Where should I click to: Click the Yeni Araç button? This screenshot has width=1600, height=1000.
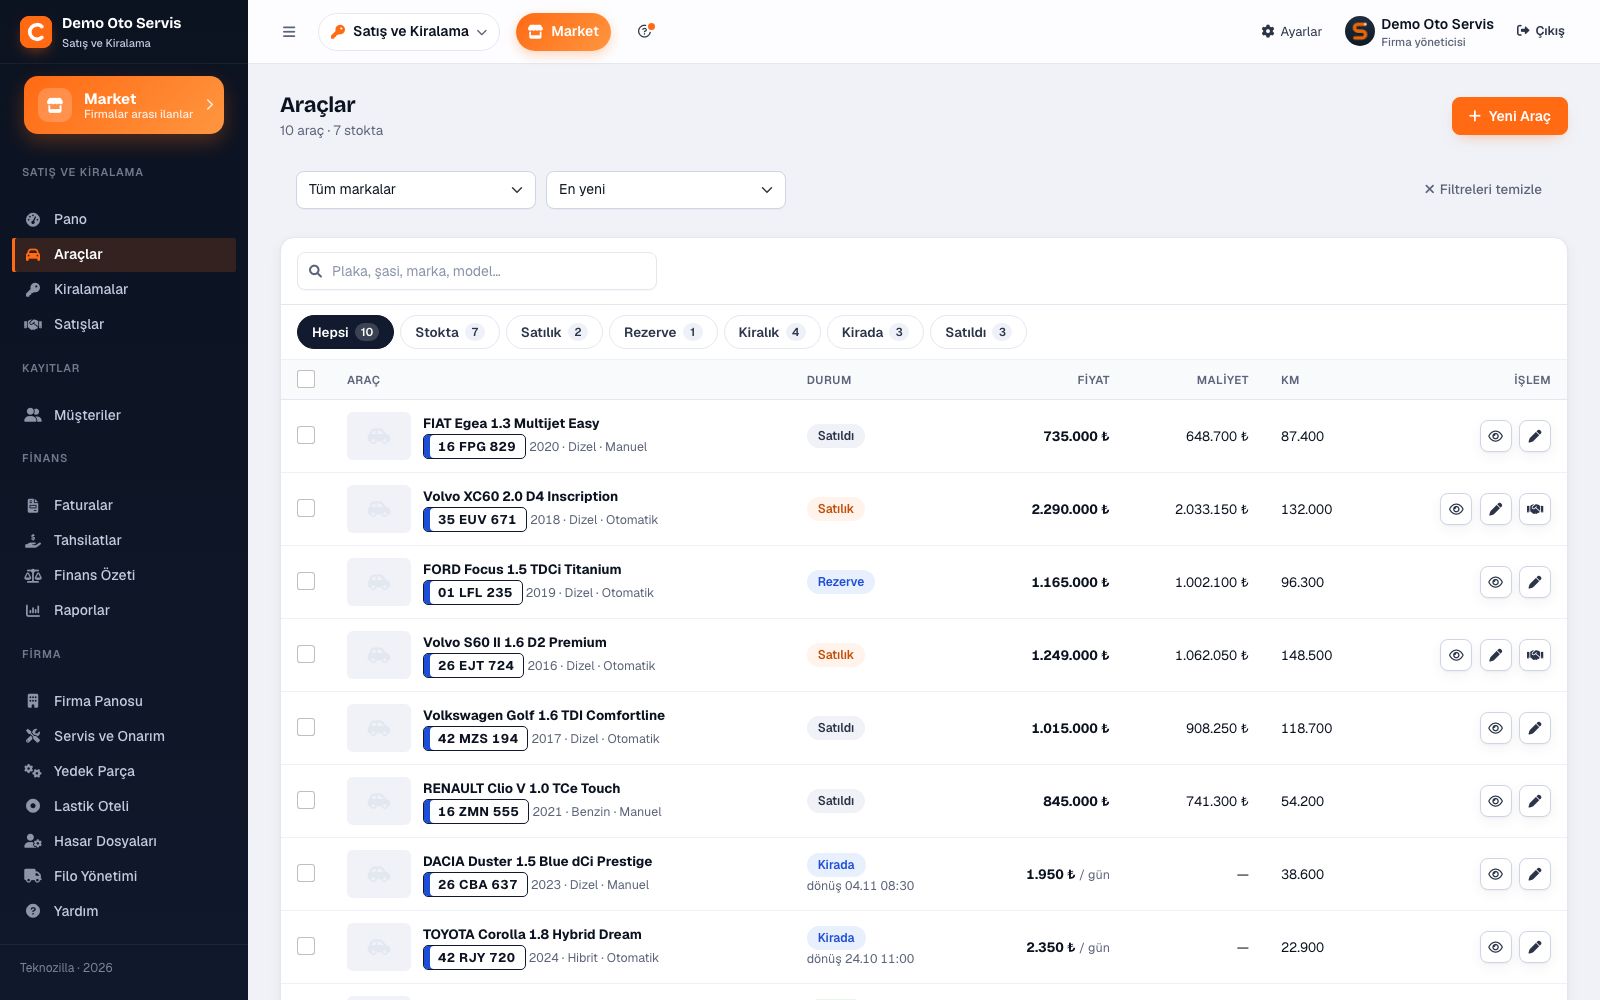pyautogui.click(x=1510, y=116)
